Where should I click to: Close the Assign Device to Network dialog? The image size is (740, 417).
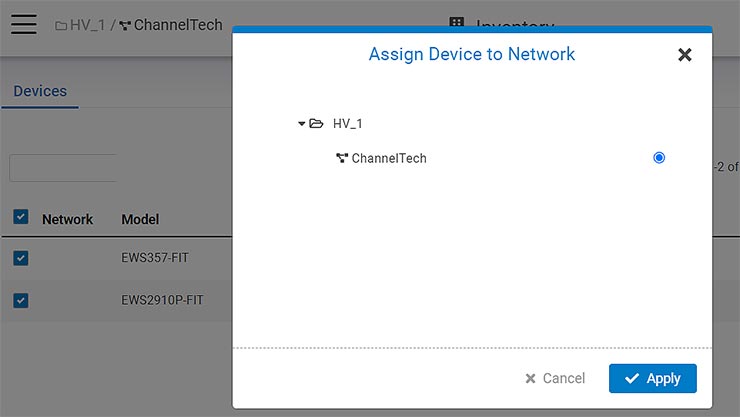click(685, 55)
